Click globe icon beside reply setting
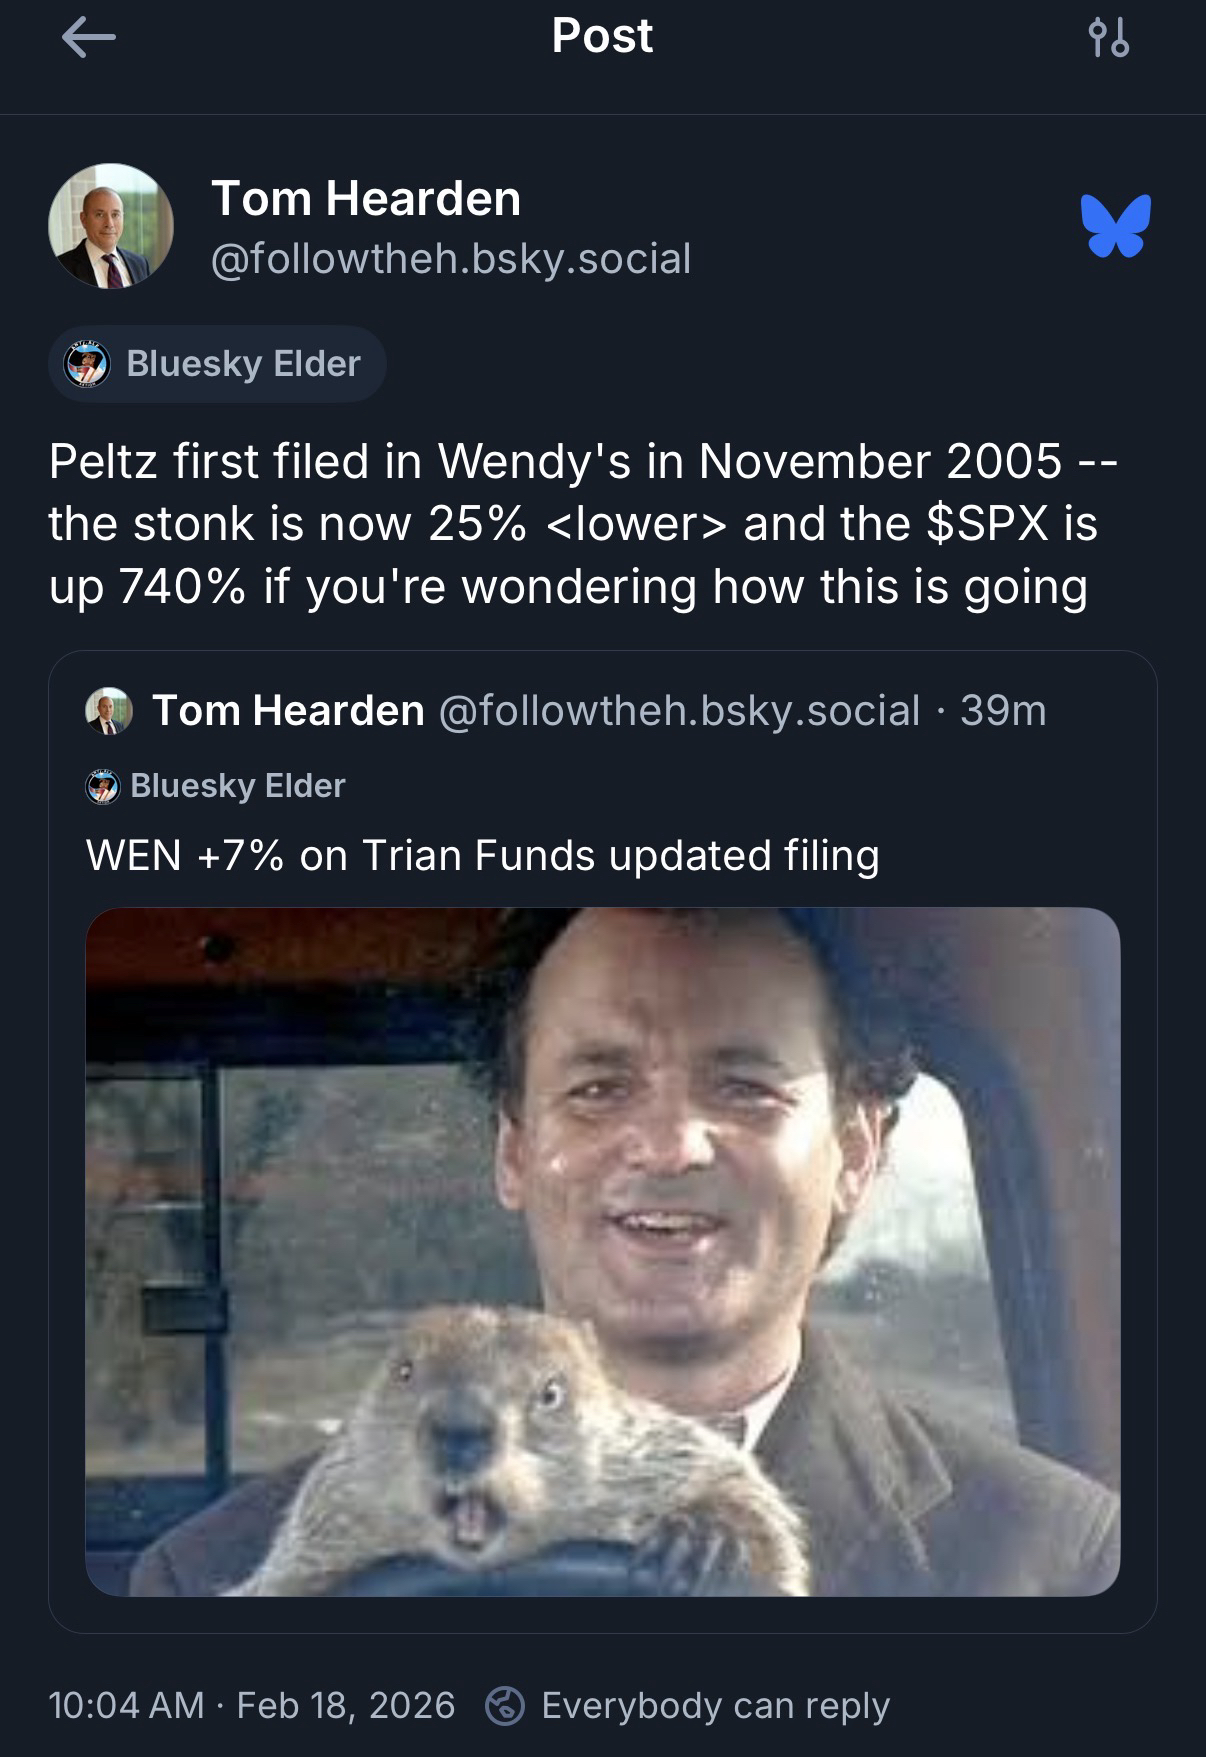The height and width of the screenshot is (1757, 1206). [505, 1705]
